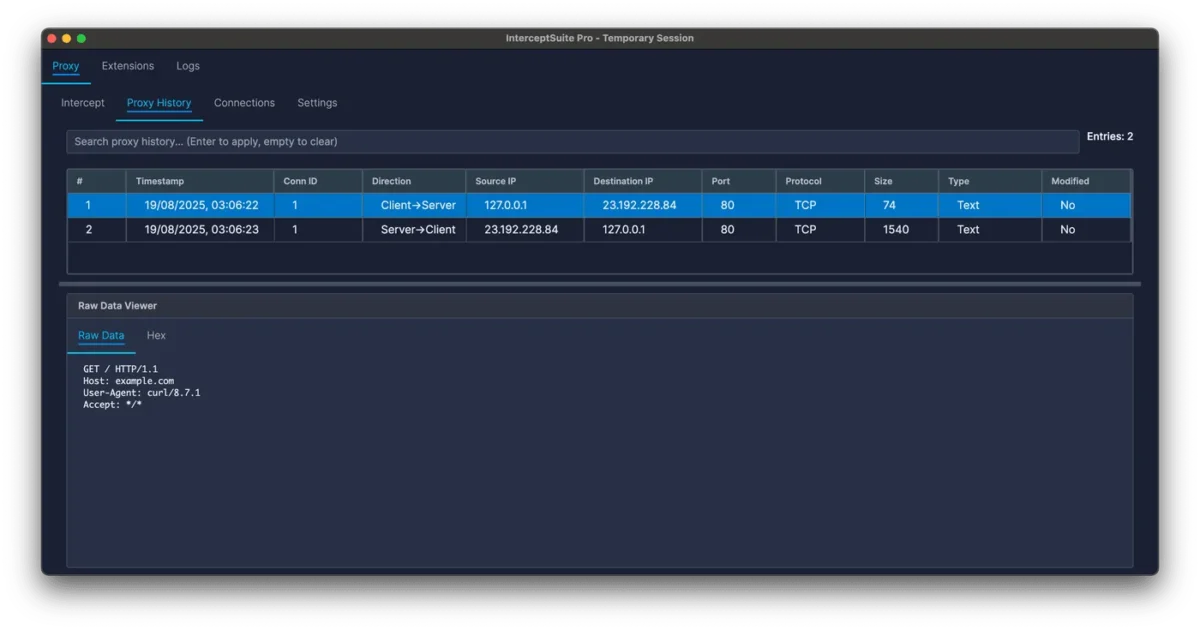
Task: Switch to the Proxy main tab
Action: tap(66, 66)
